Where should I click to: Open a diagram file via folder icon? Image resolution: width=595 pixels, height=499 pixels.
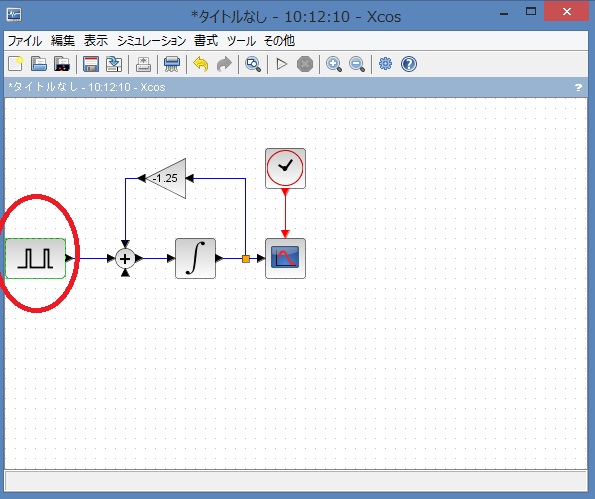[39, 64]
